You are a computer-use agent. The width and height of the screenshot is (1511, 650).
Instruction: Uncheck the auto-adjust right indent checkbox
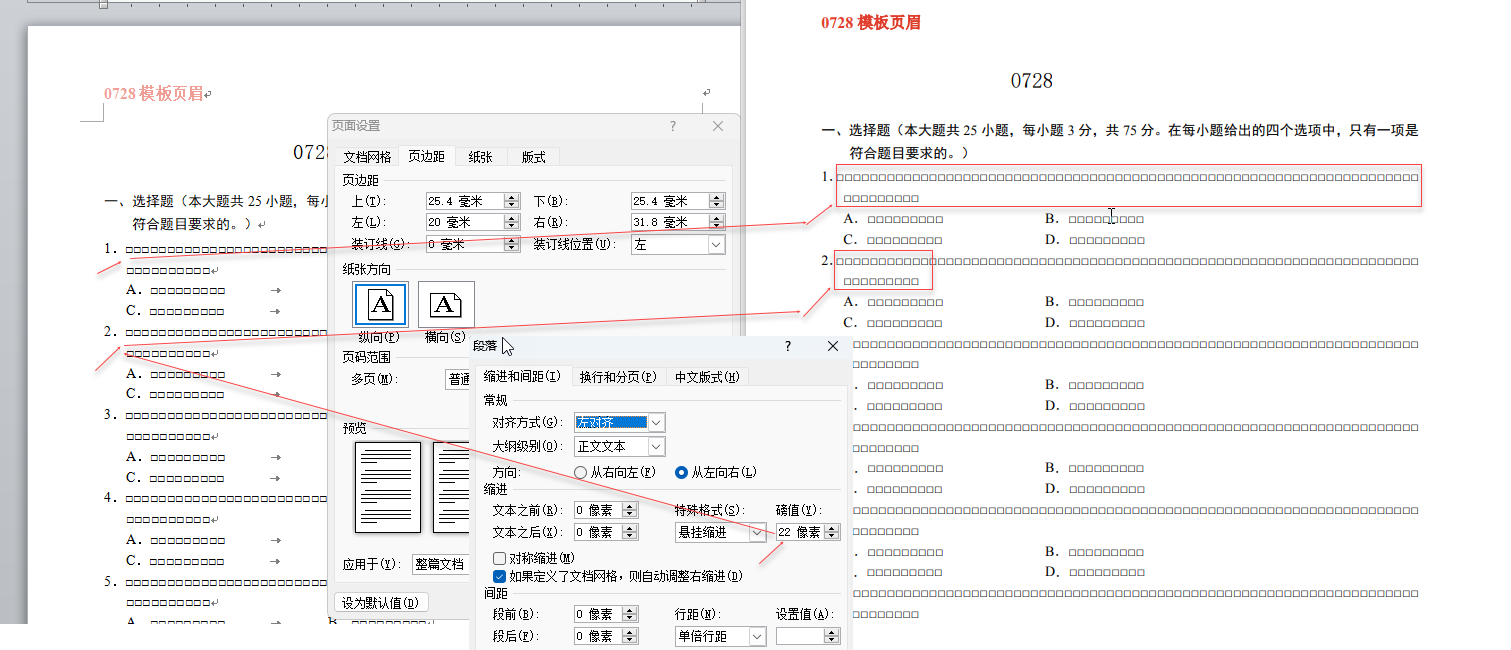coord(500,576)
